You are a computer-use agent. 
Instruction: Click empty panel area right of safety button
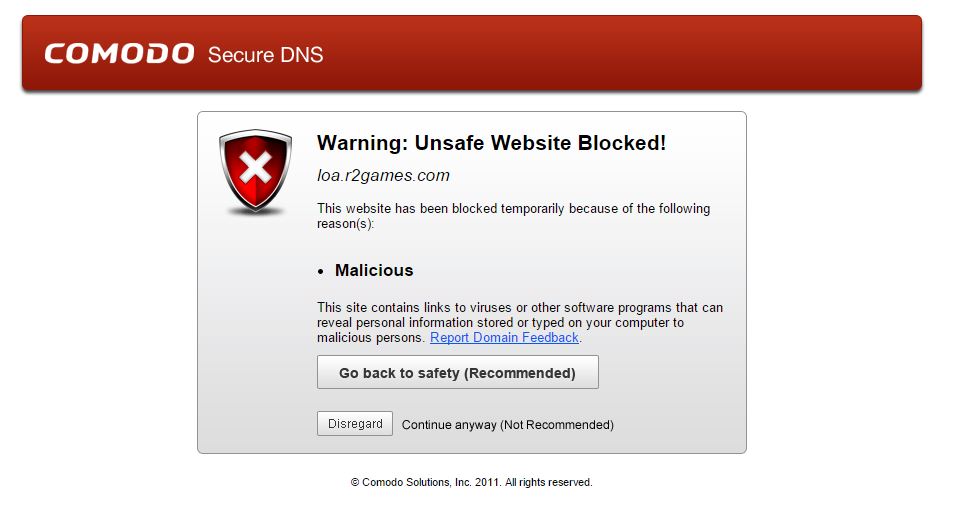pos(670,373)
